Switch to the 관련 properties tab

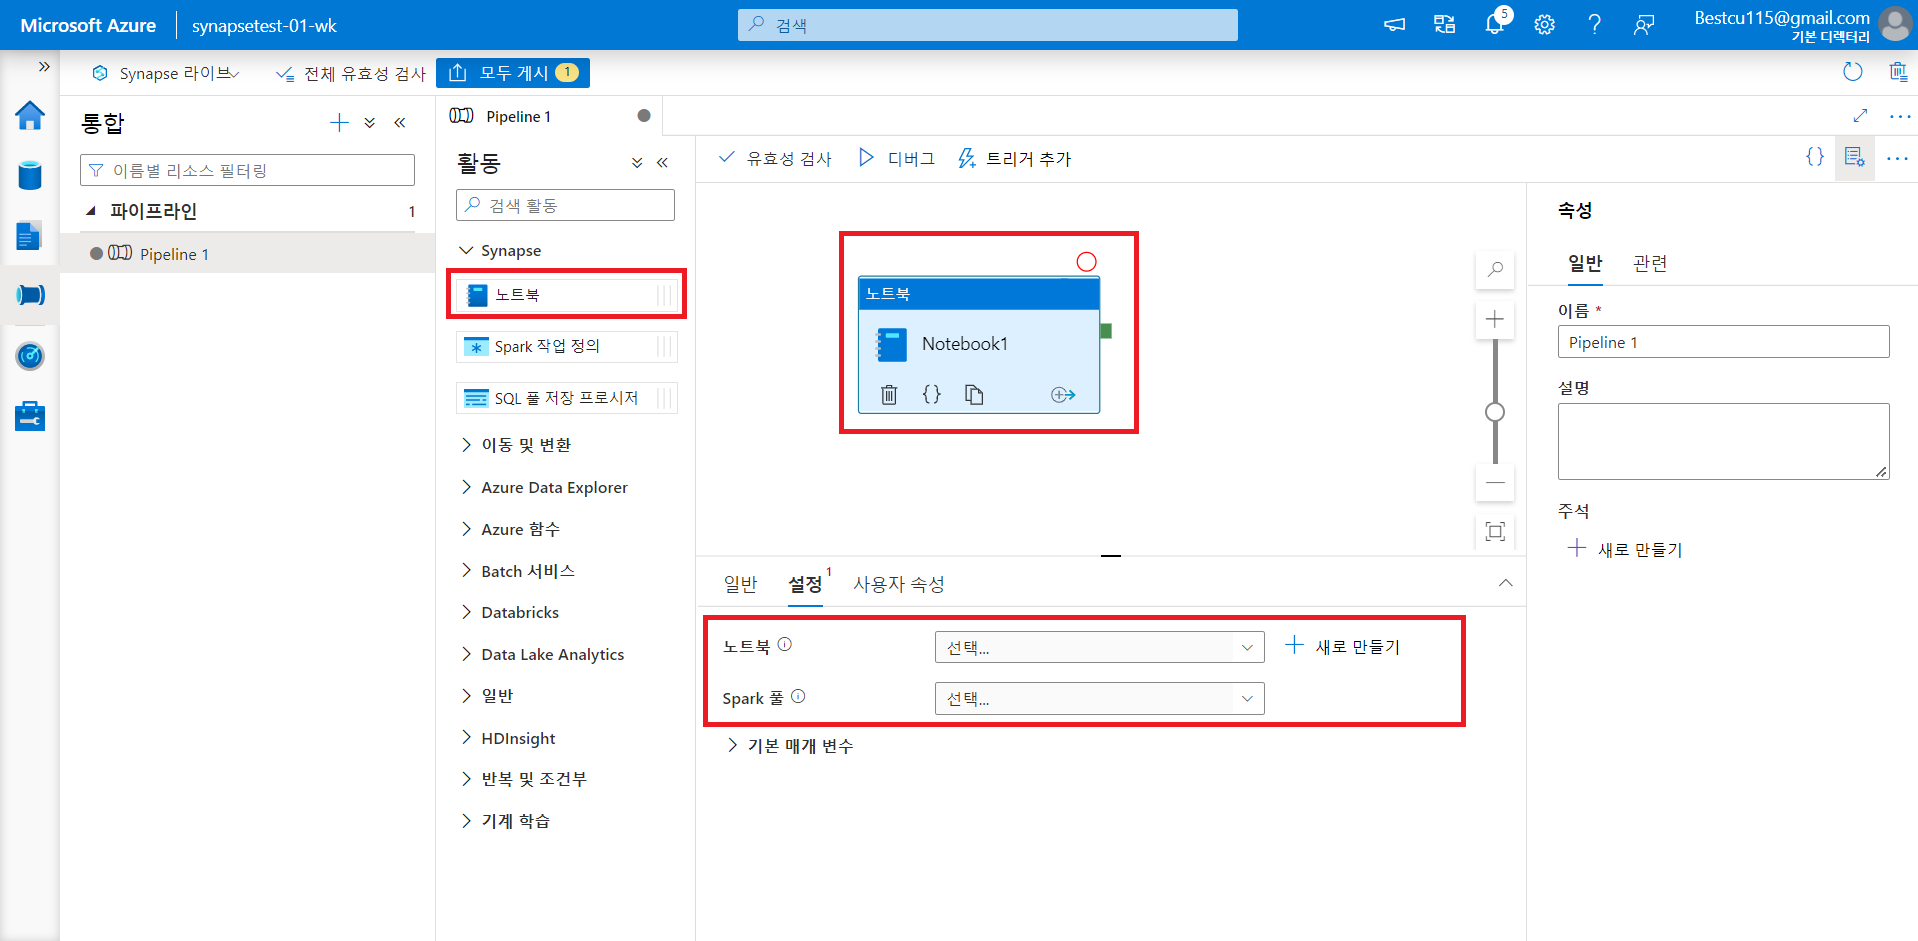1650,263
